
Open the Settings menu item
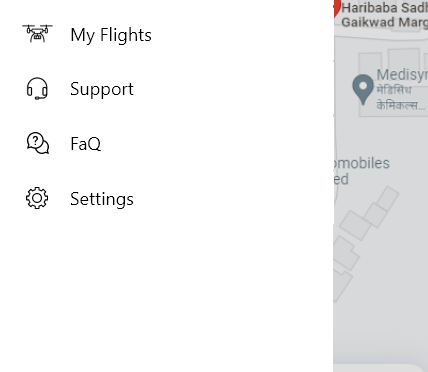click(102, 199)
